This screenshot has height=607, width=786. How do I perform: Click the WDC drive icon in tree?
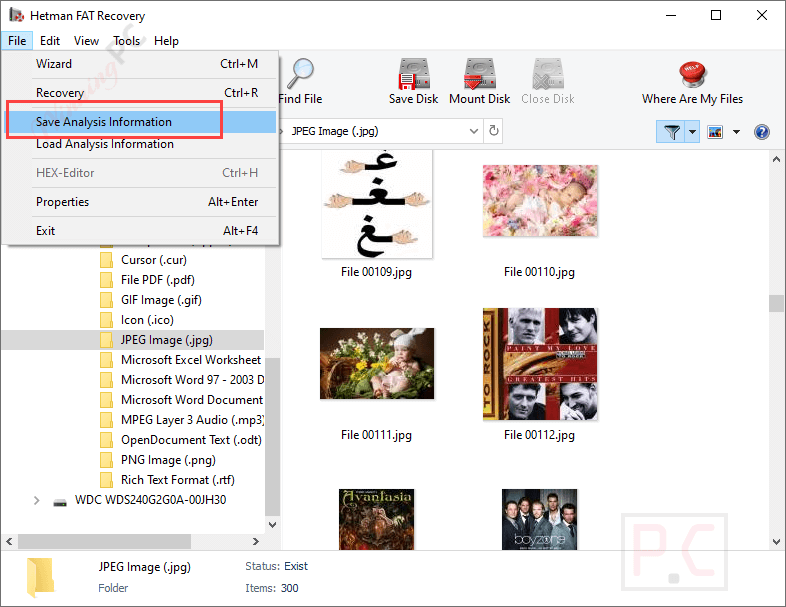coord(60,502)
